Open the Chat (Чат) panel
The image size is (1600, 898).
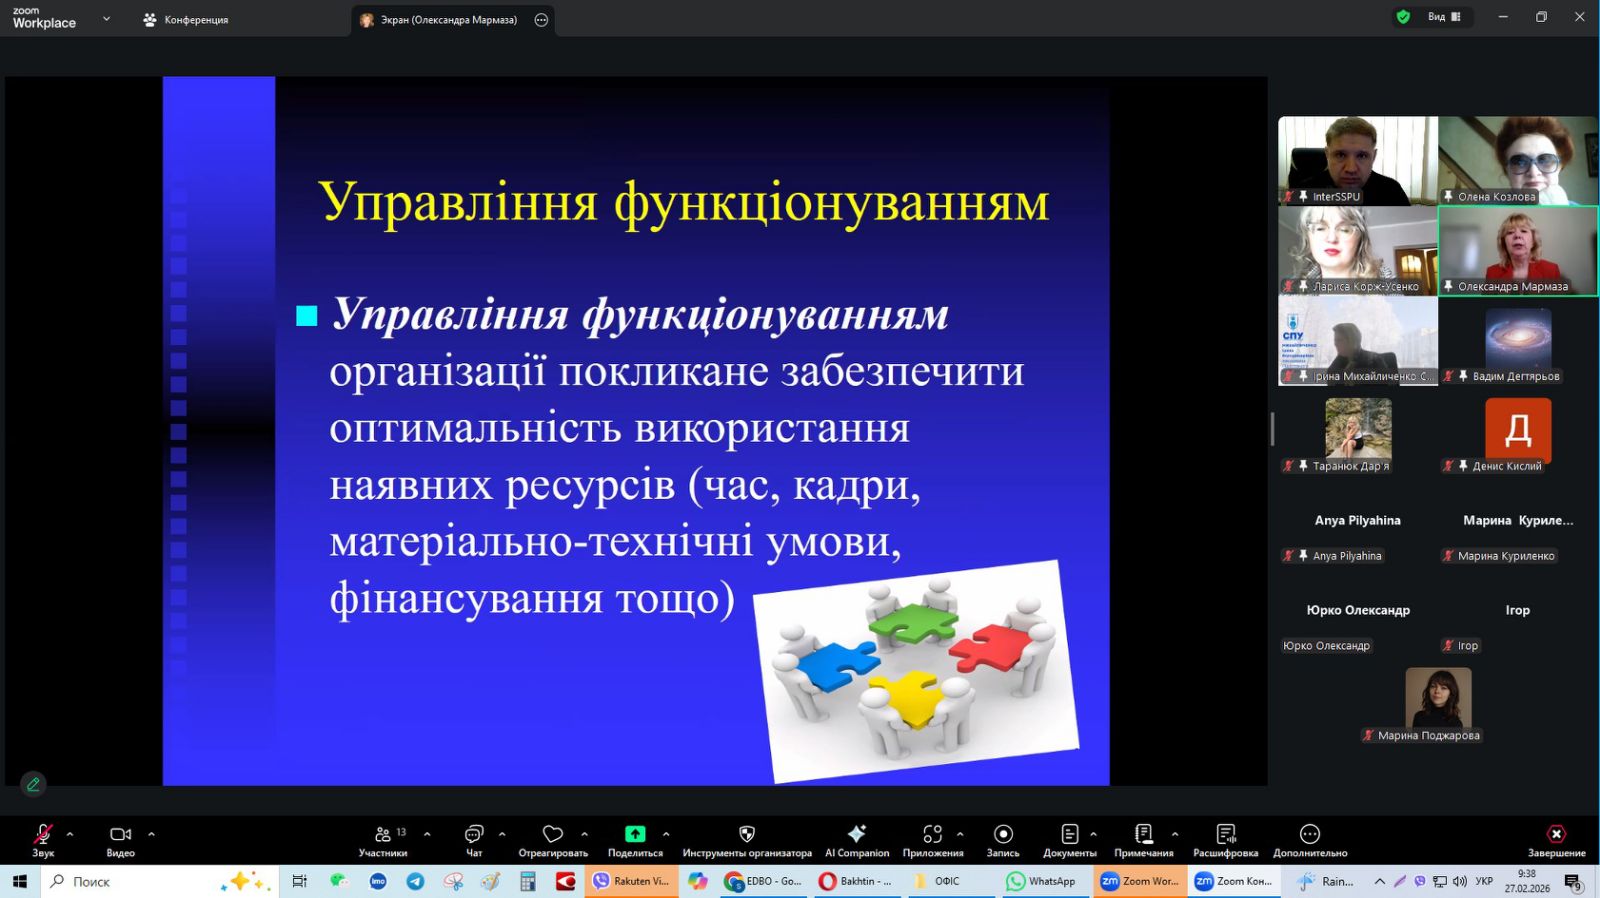point(474,835)
